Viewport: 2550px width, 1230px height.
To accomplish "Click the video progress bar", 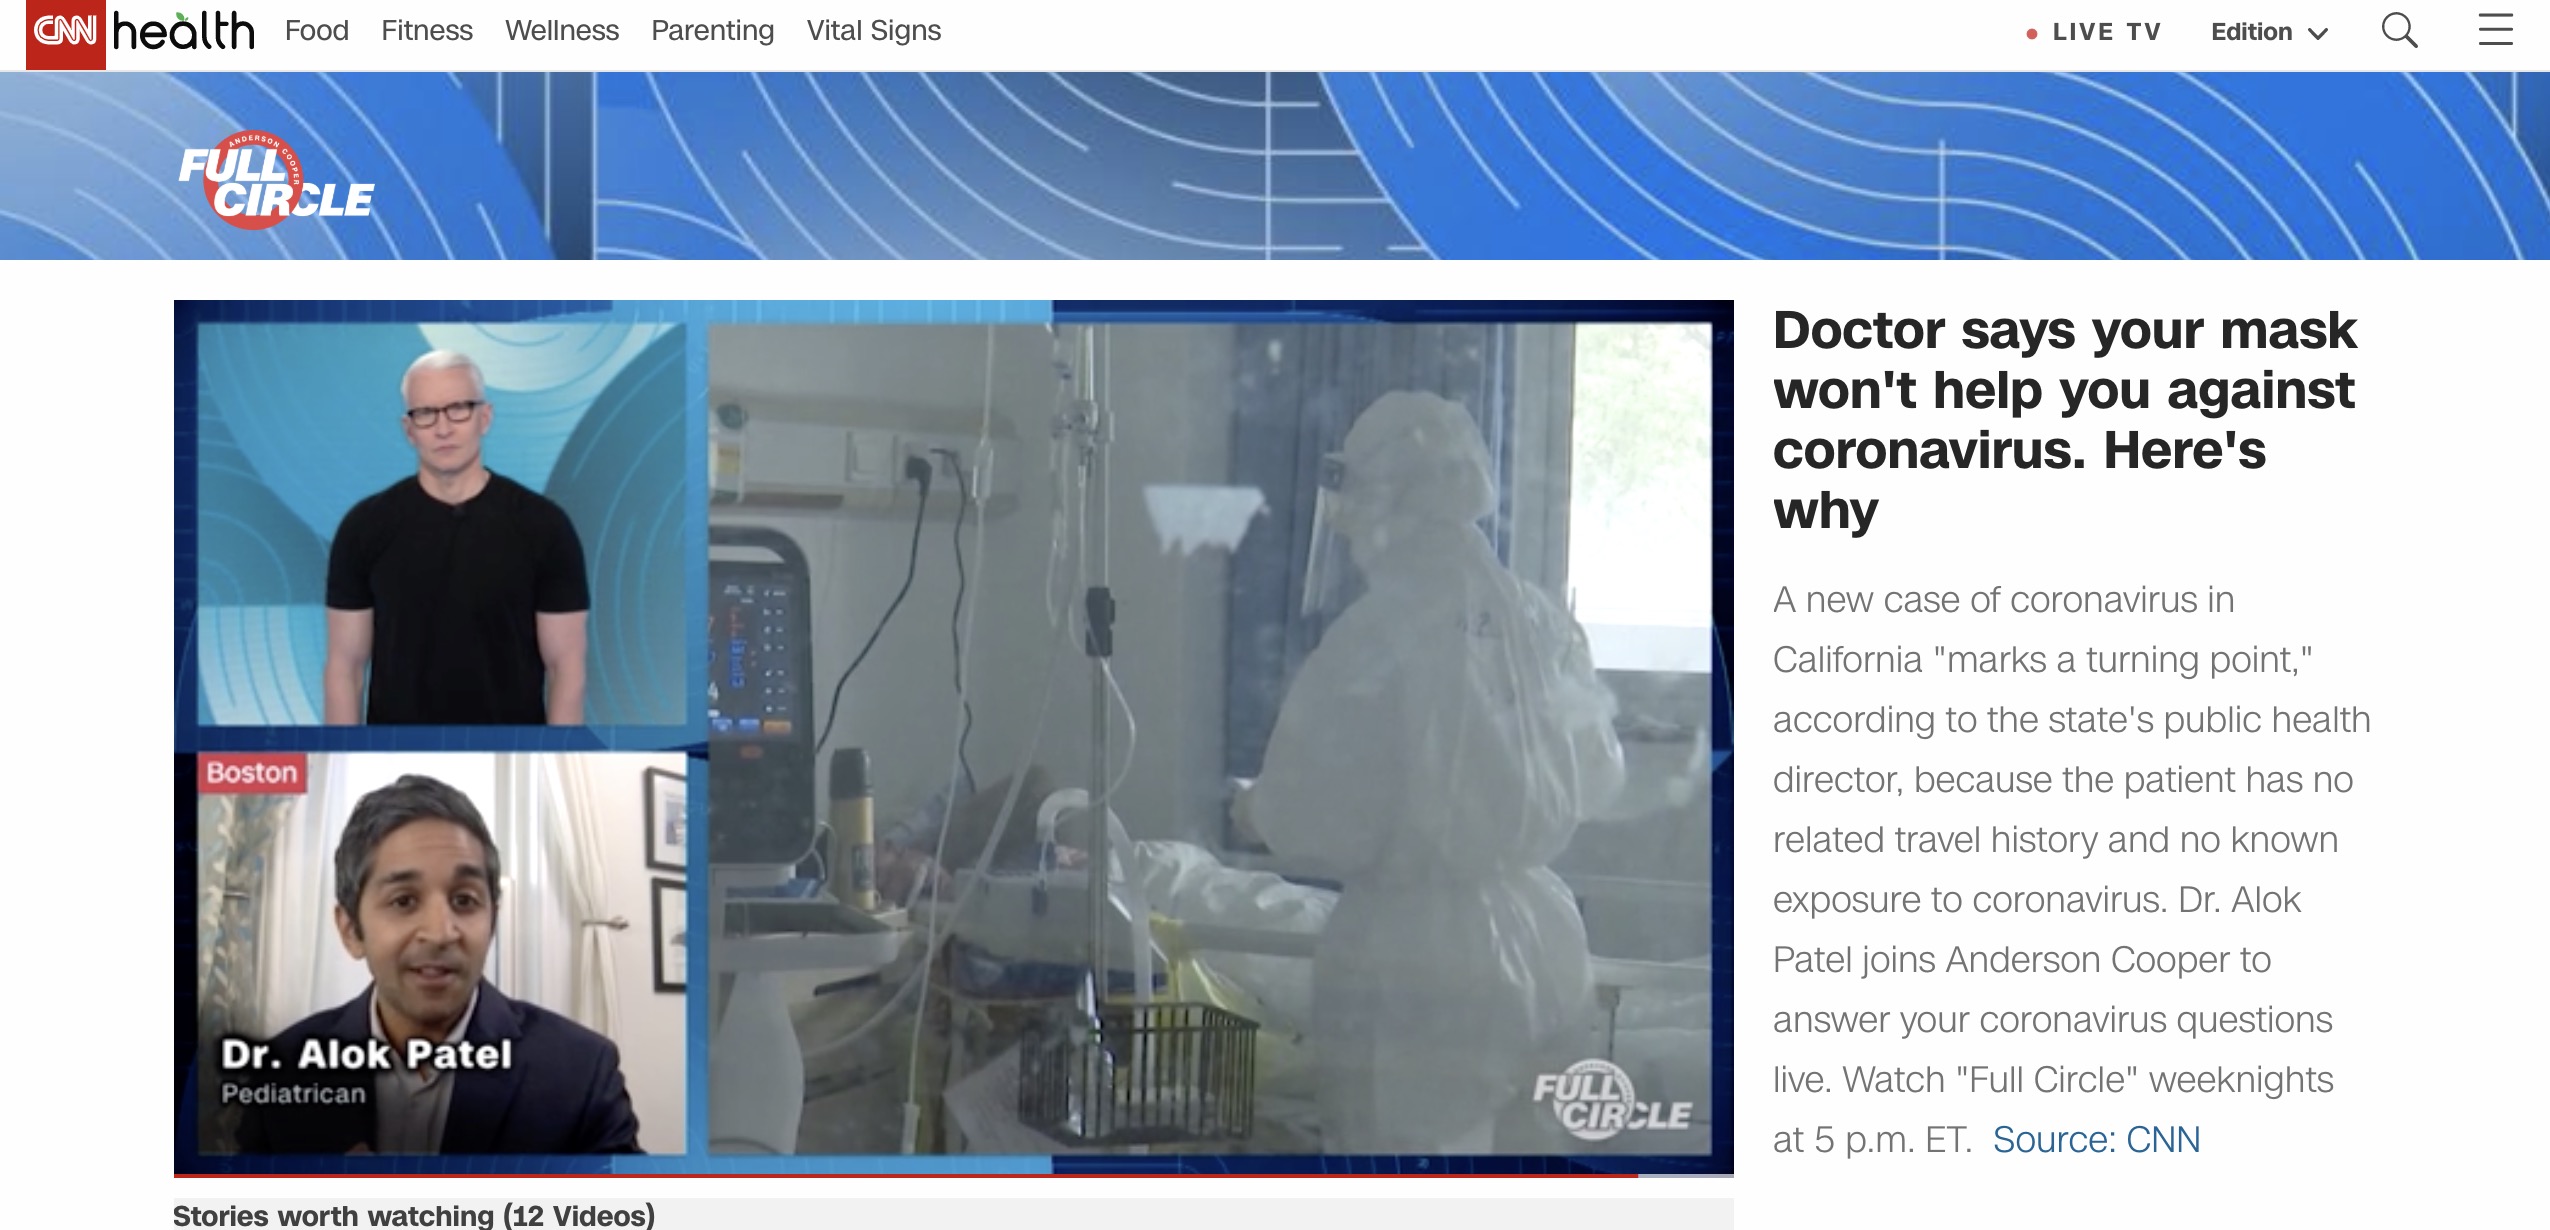I will (953, 1175).
